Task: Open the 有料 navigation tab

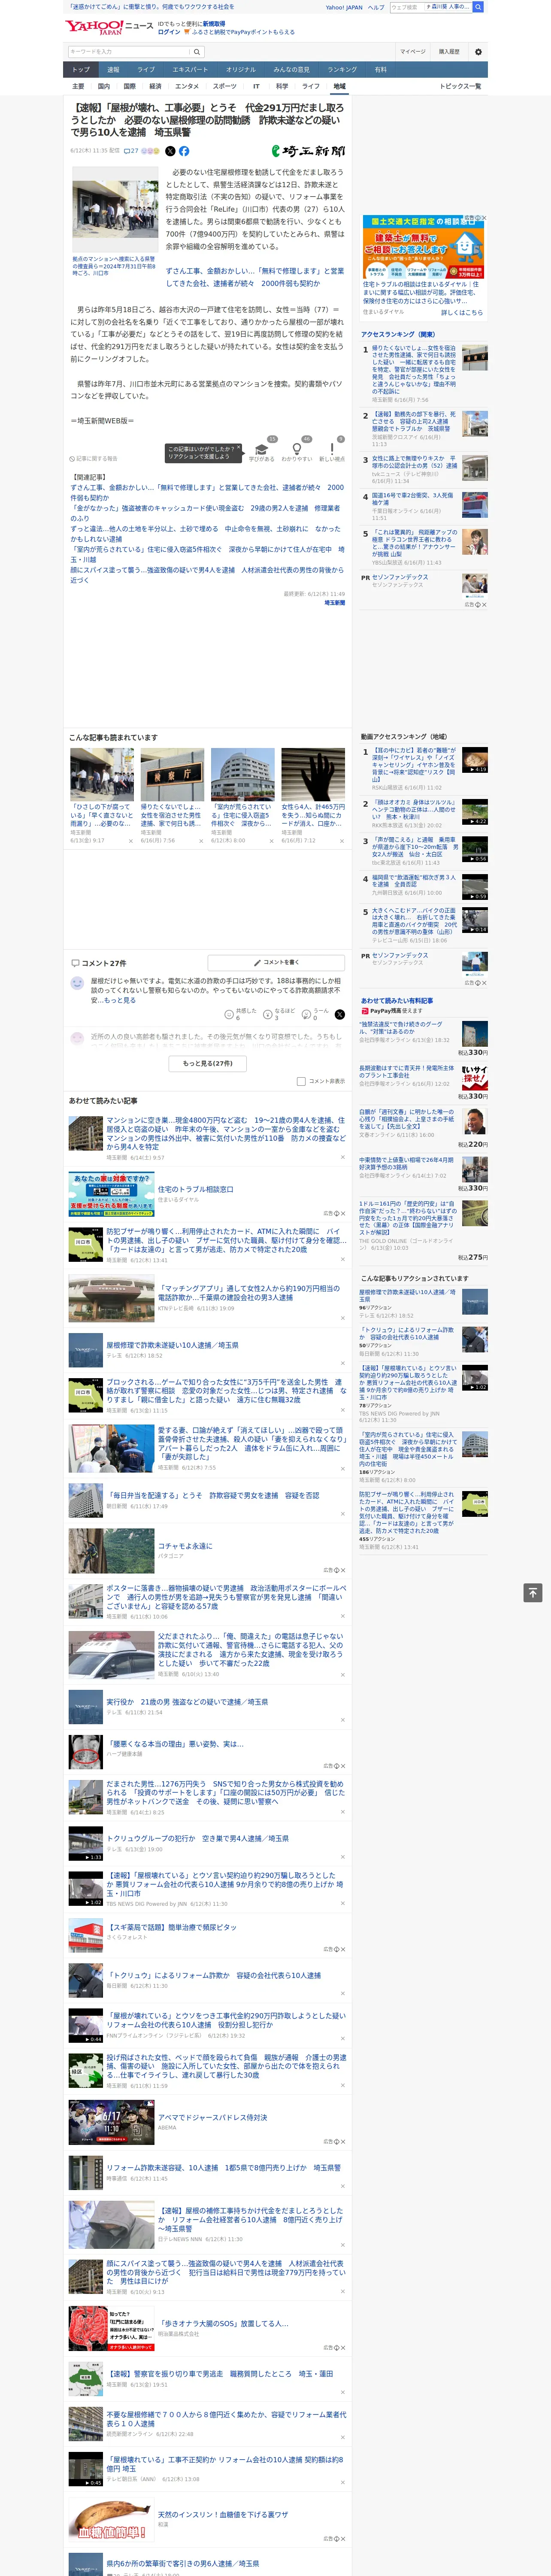Action: pos(380,70)
